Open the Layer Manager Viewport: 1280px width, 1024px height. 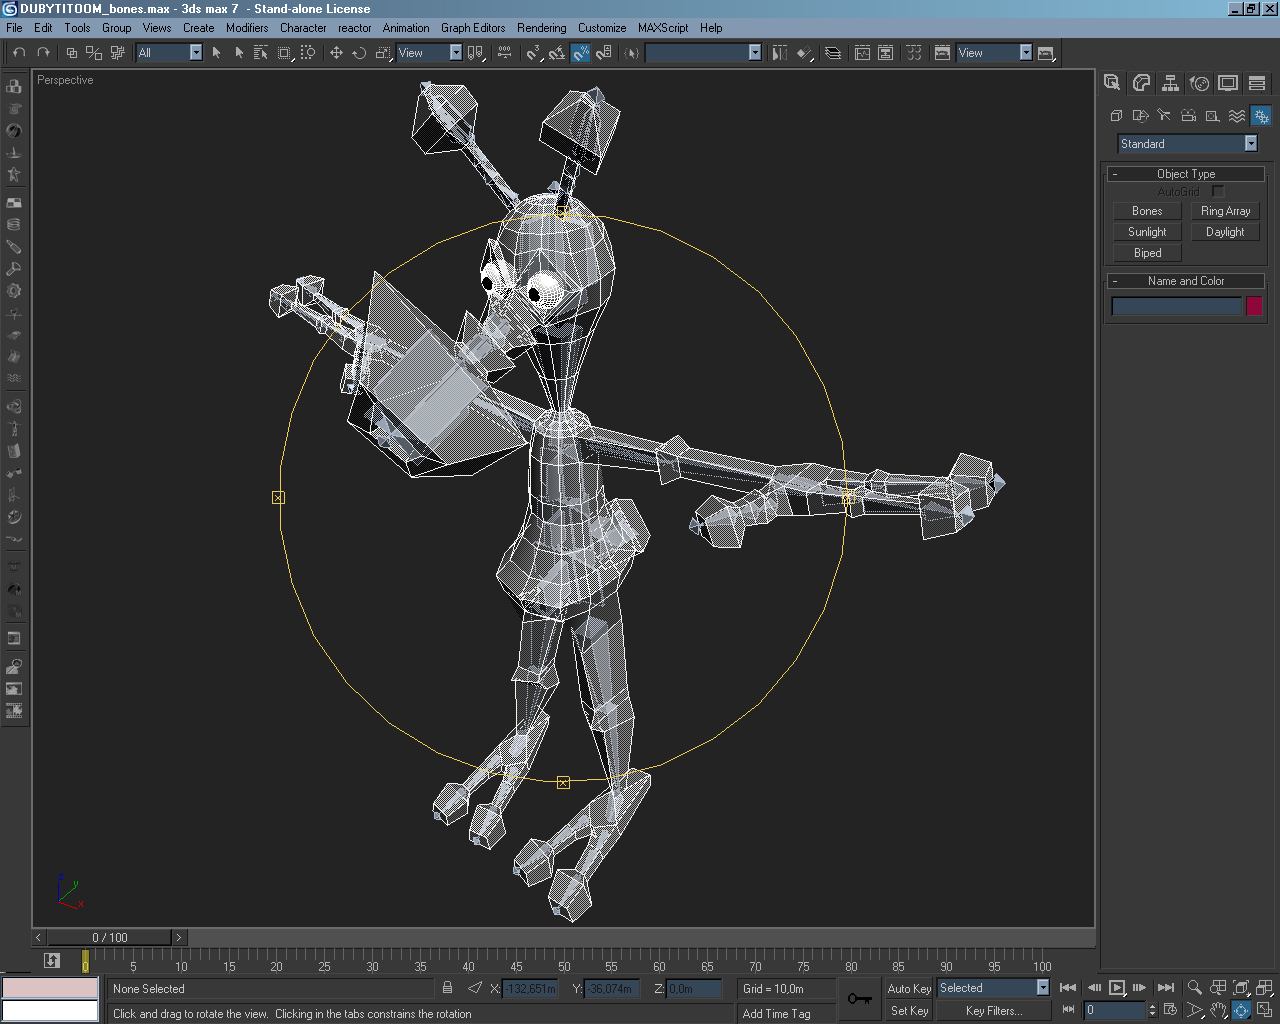point(833,53)
